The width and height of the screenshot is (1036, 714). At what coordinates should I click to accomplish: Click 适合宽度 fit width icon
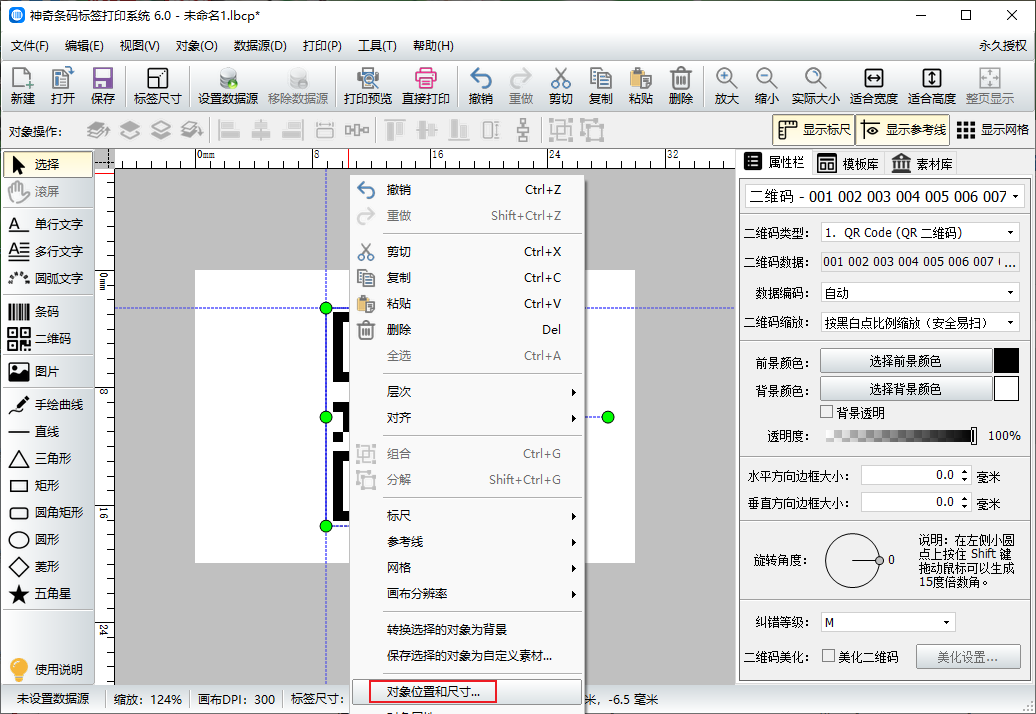coord(873,86)
